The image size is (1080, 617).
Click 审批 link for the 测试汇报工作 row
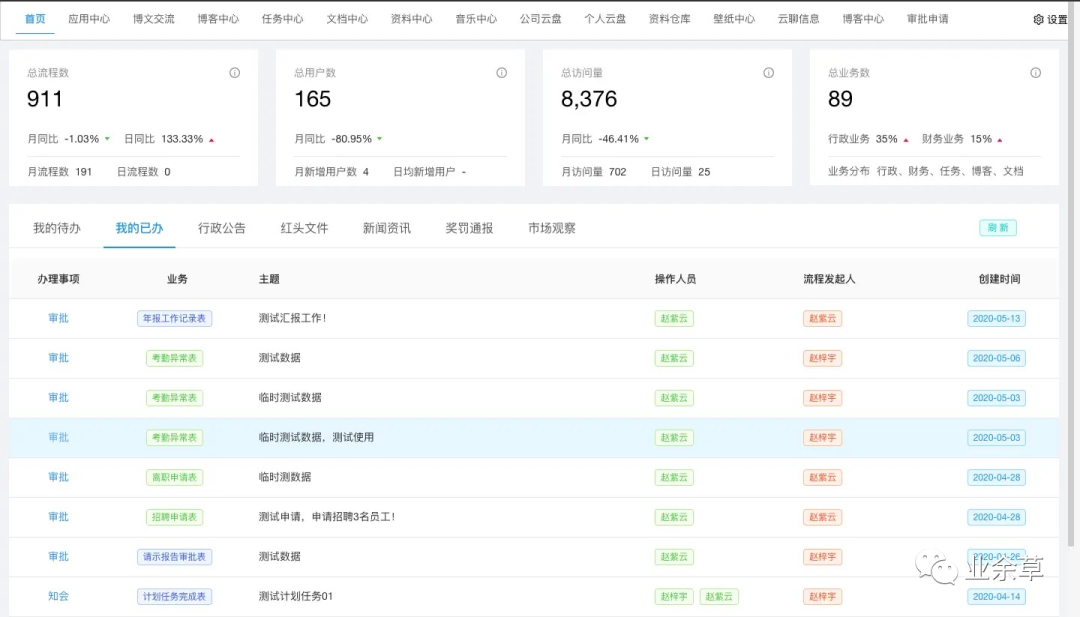click(58, 319)
